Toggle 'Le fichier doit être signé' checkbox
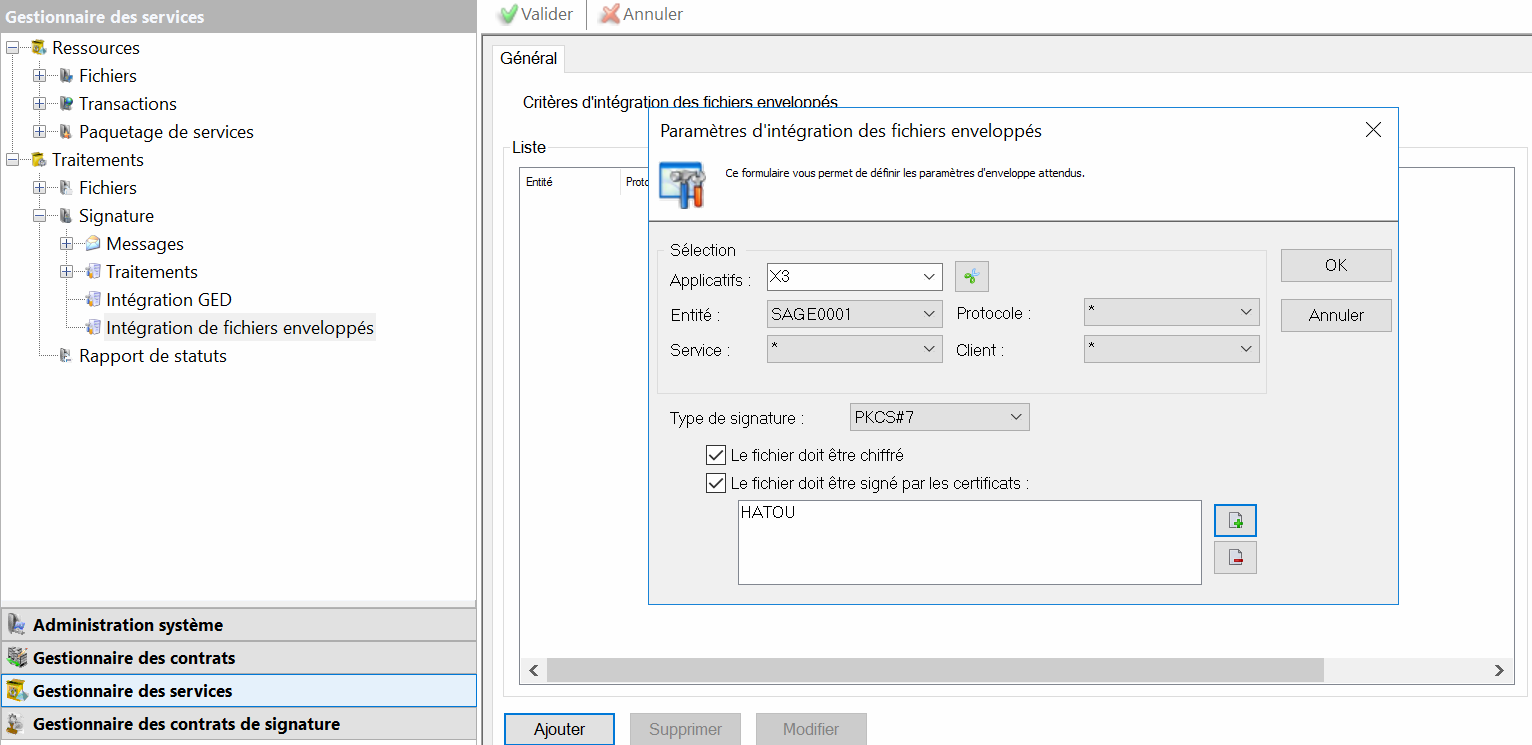The image size is (1532, 745). [x=715, y=483]
